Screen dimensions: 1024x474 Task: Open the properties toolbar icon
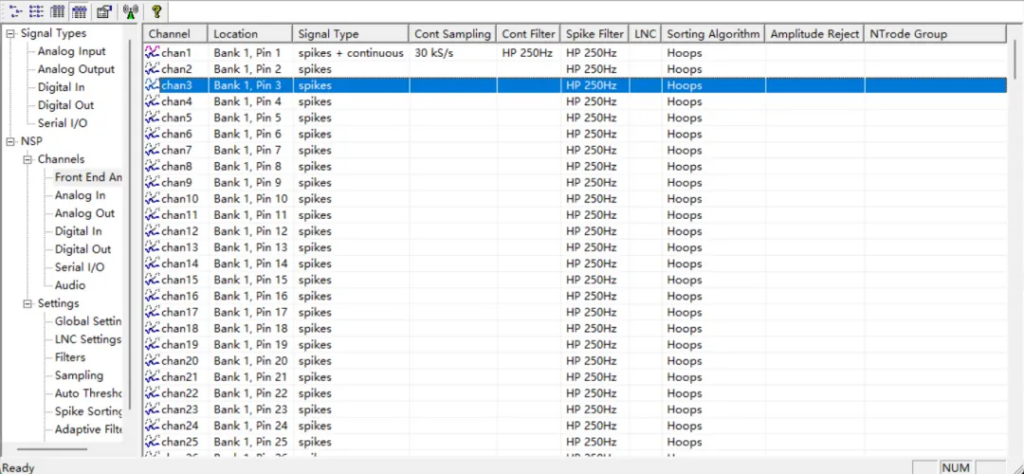[104, 11]
